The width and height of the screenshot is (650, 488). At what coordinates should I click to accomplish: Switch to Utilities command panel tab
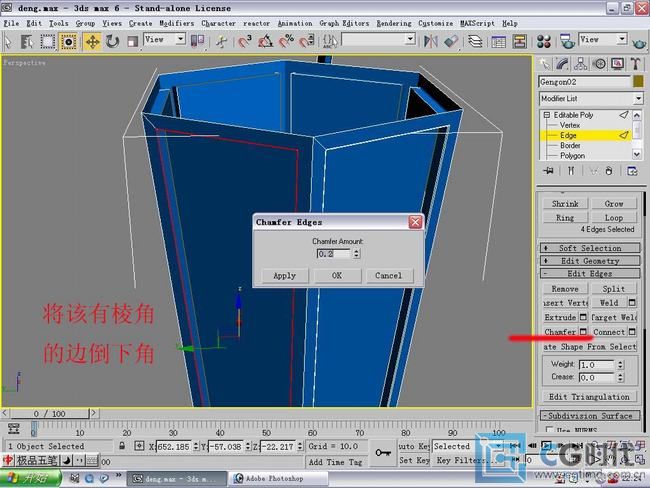[635, 64]
